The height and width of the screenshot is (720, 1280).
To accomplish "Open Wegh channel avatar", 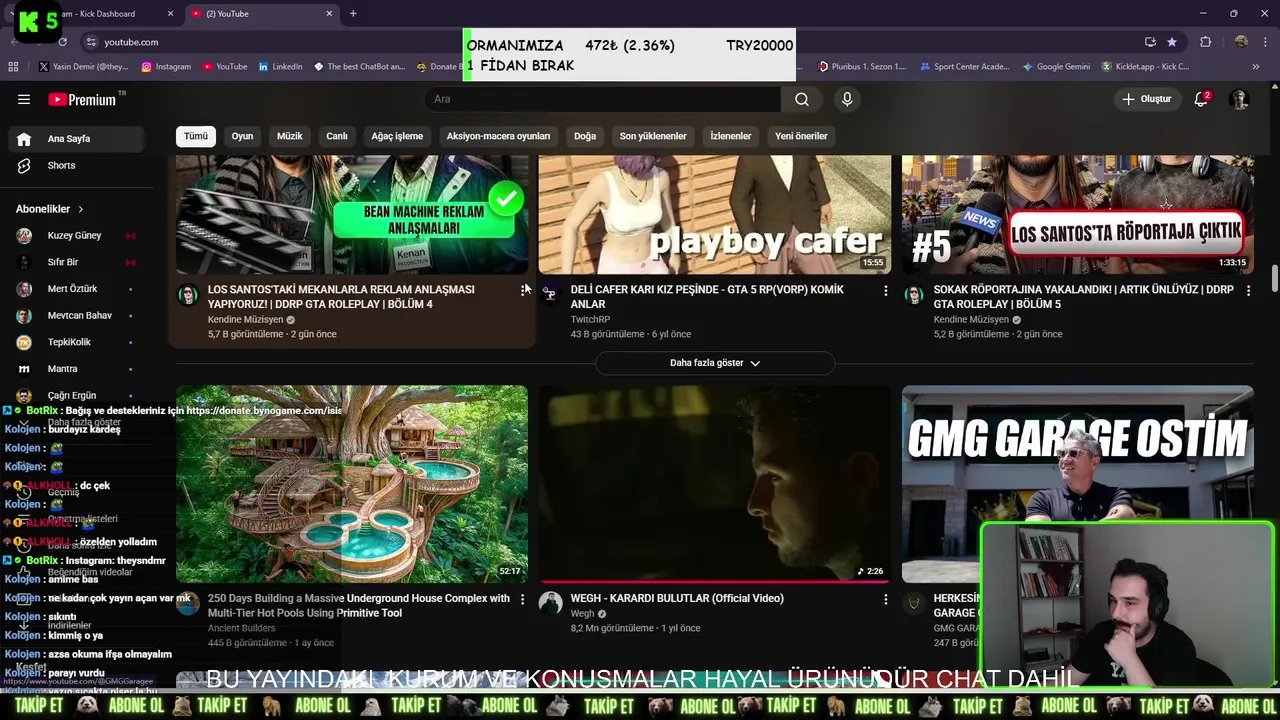I will [x=550, y=602].
